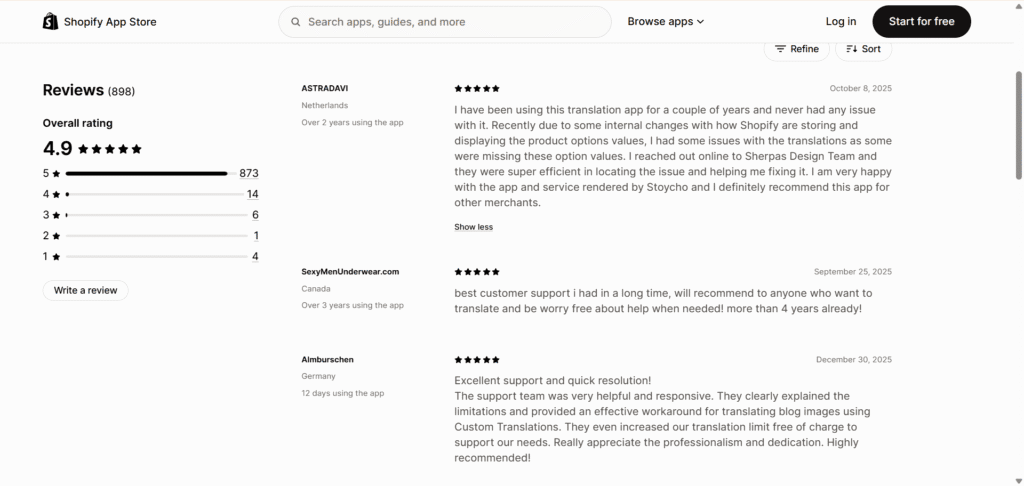Image resolution: width=1024 pixels, height=486 pixels.
Task: Click the search magnifier icon
Action: [296, 22]
